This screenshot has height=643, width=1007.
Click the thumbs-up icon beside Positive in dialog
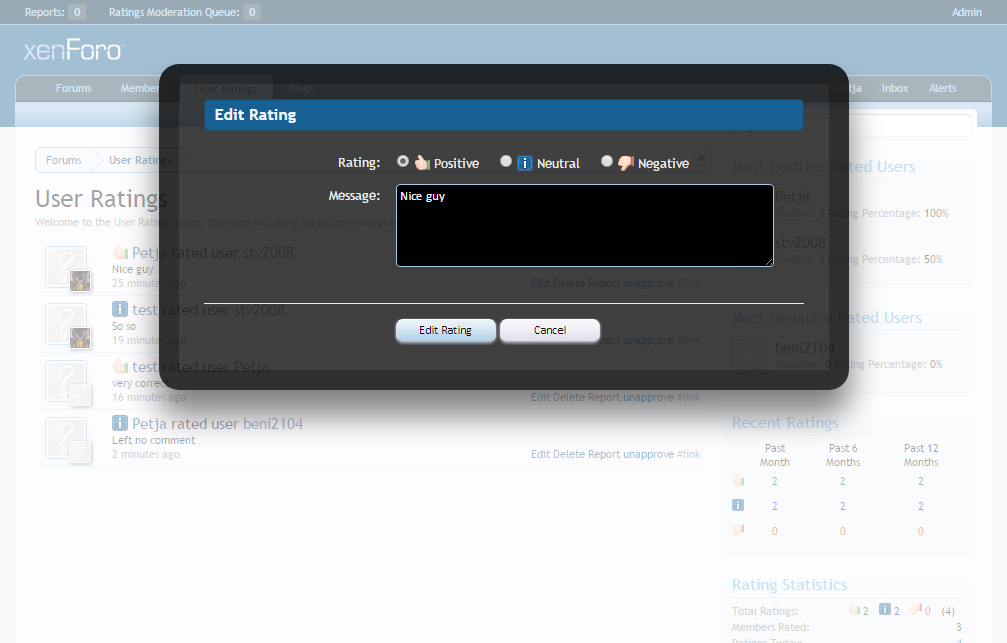[x=422, y=163]
